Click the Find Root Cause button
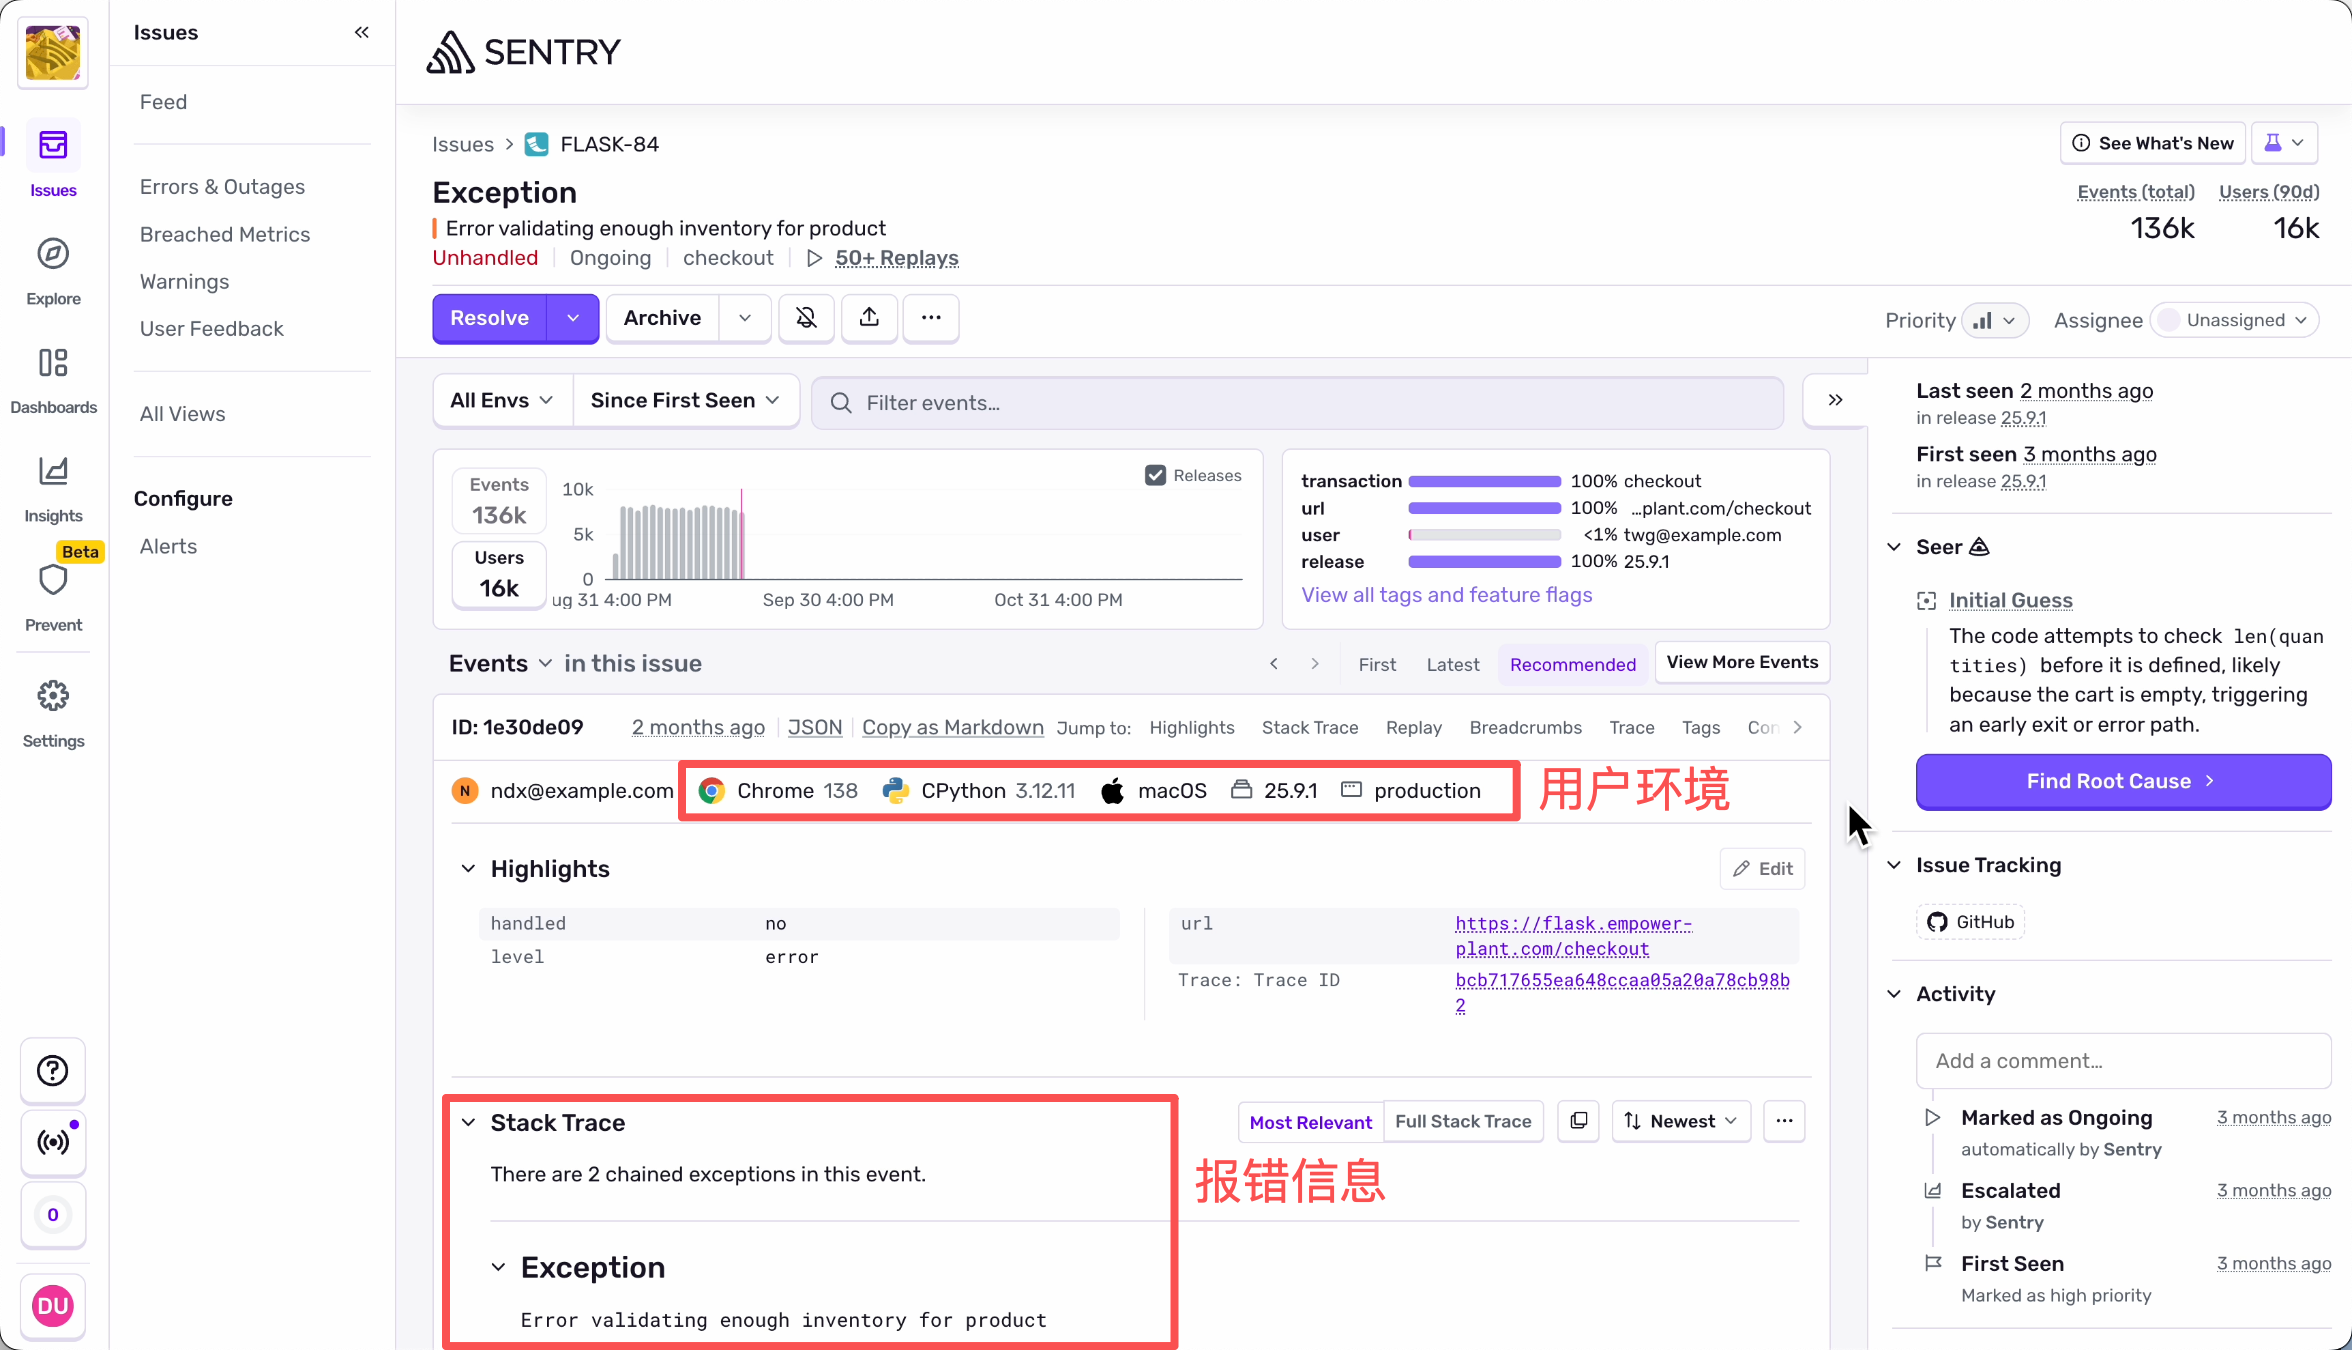The image size is (2352, 1350). (x=2122, y=781)
